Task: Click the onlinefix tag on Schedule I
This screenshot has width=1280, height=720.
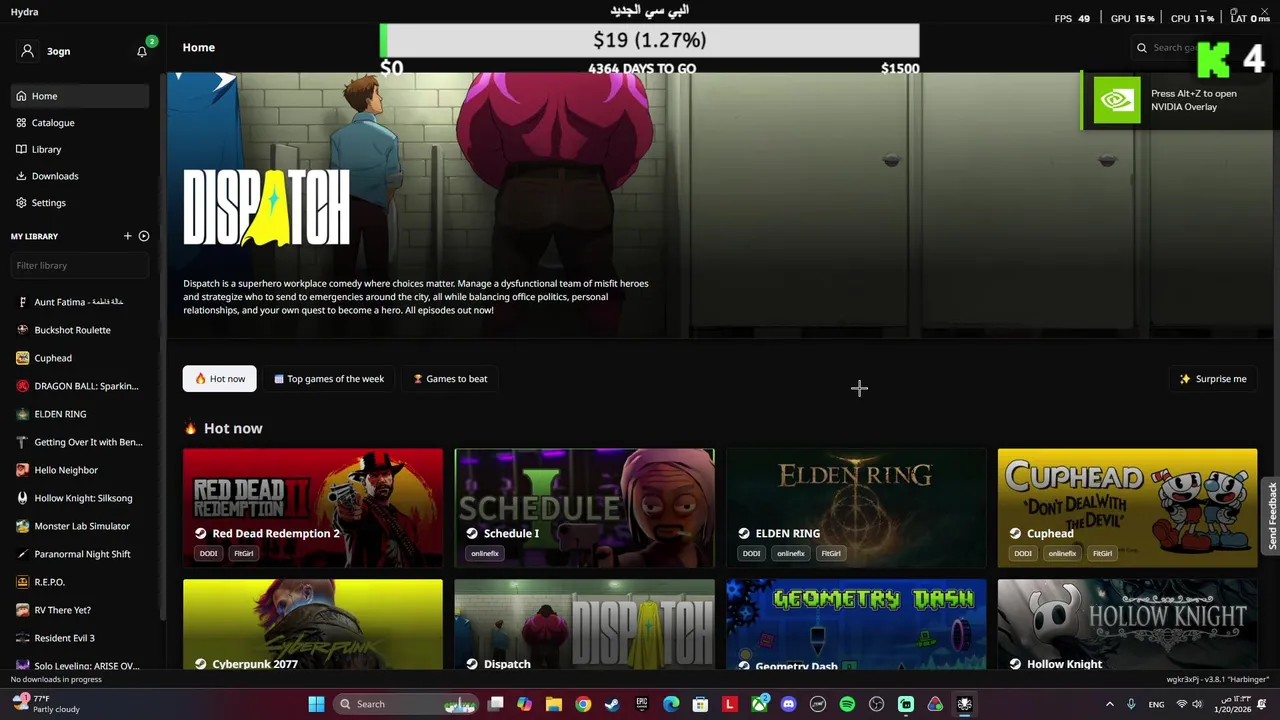Action: 485,553
